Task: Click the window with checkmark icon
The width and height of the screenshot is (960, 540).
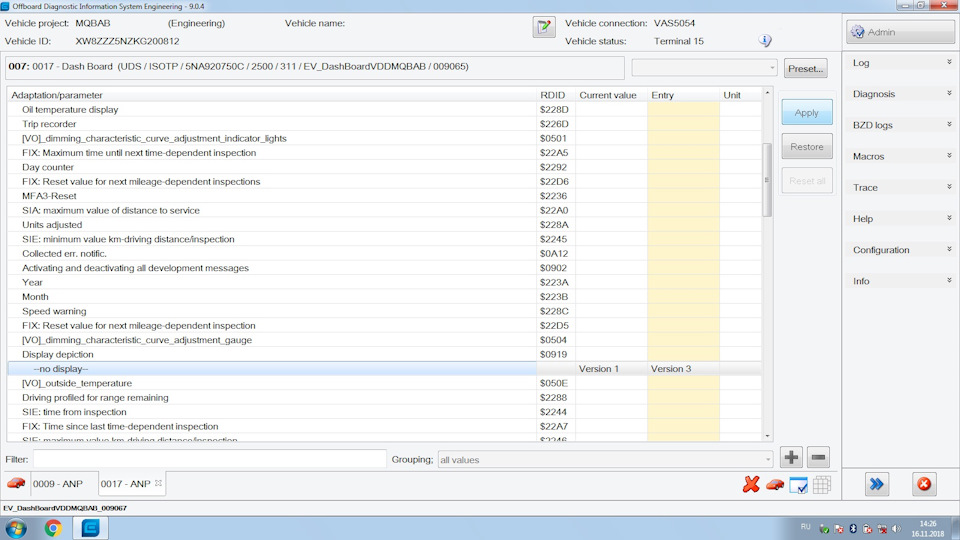Action: 798,485
